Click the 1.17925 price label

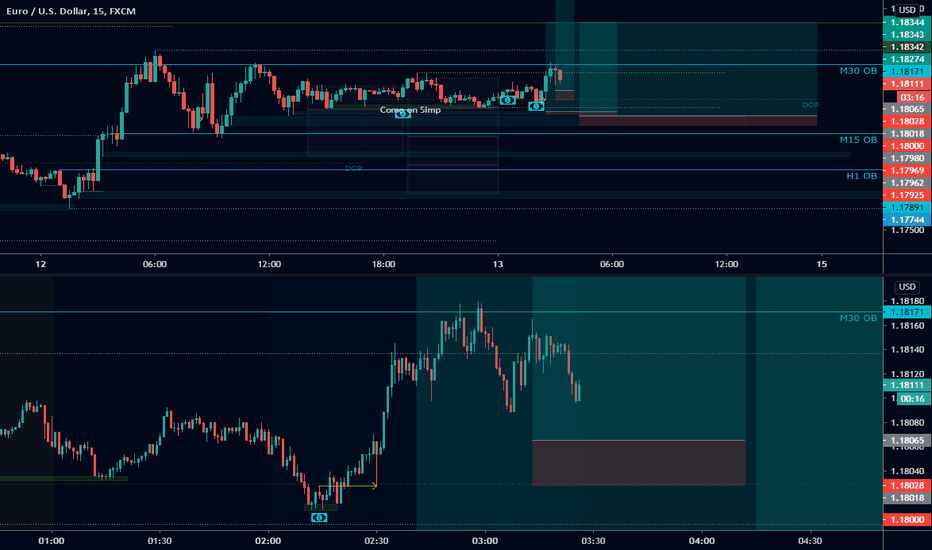(907, 195)
